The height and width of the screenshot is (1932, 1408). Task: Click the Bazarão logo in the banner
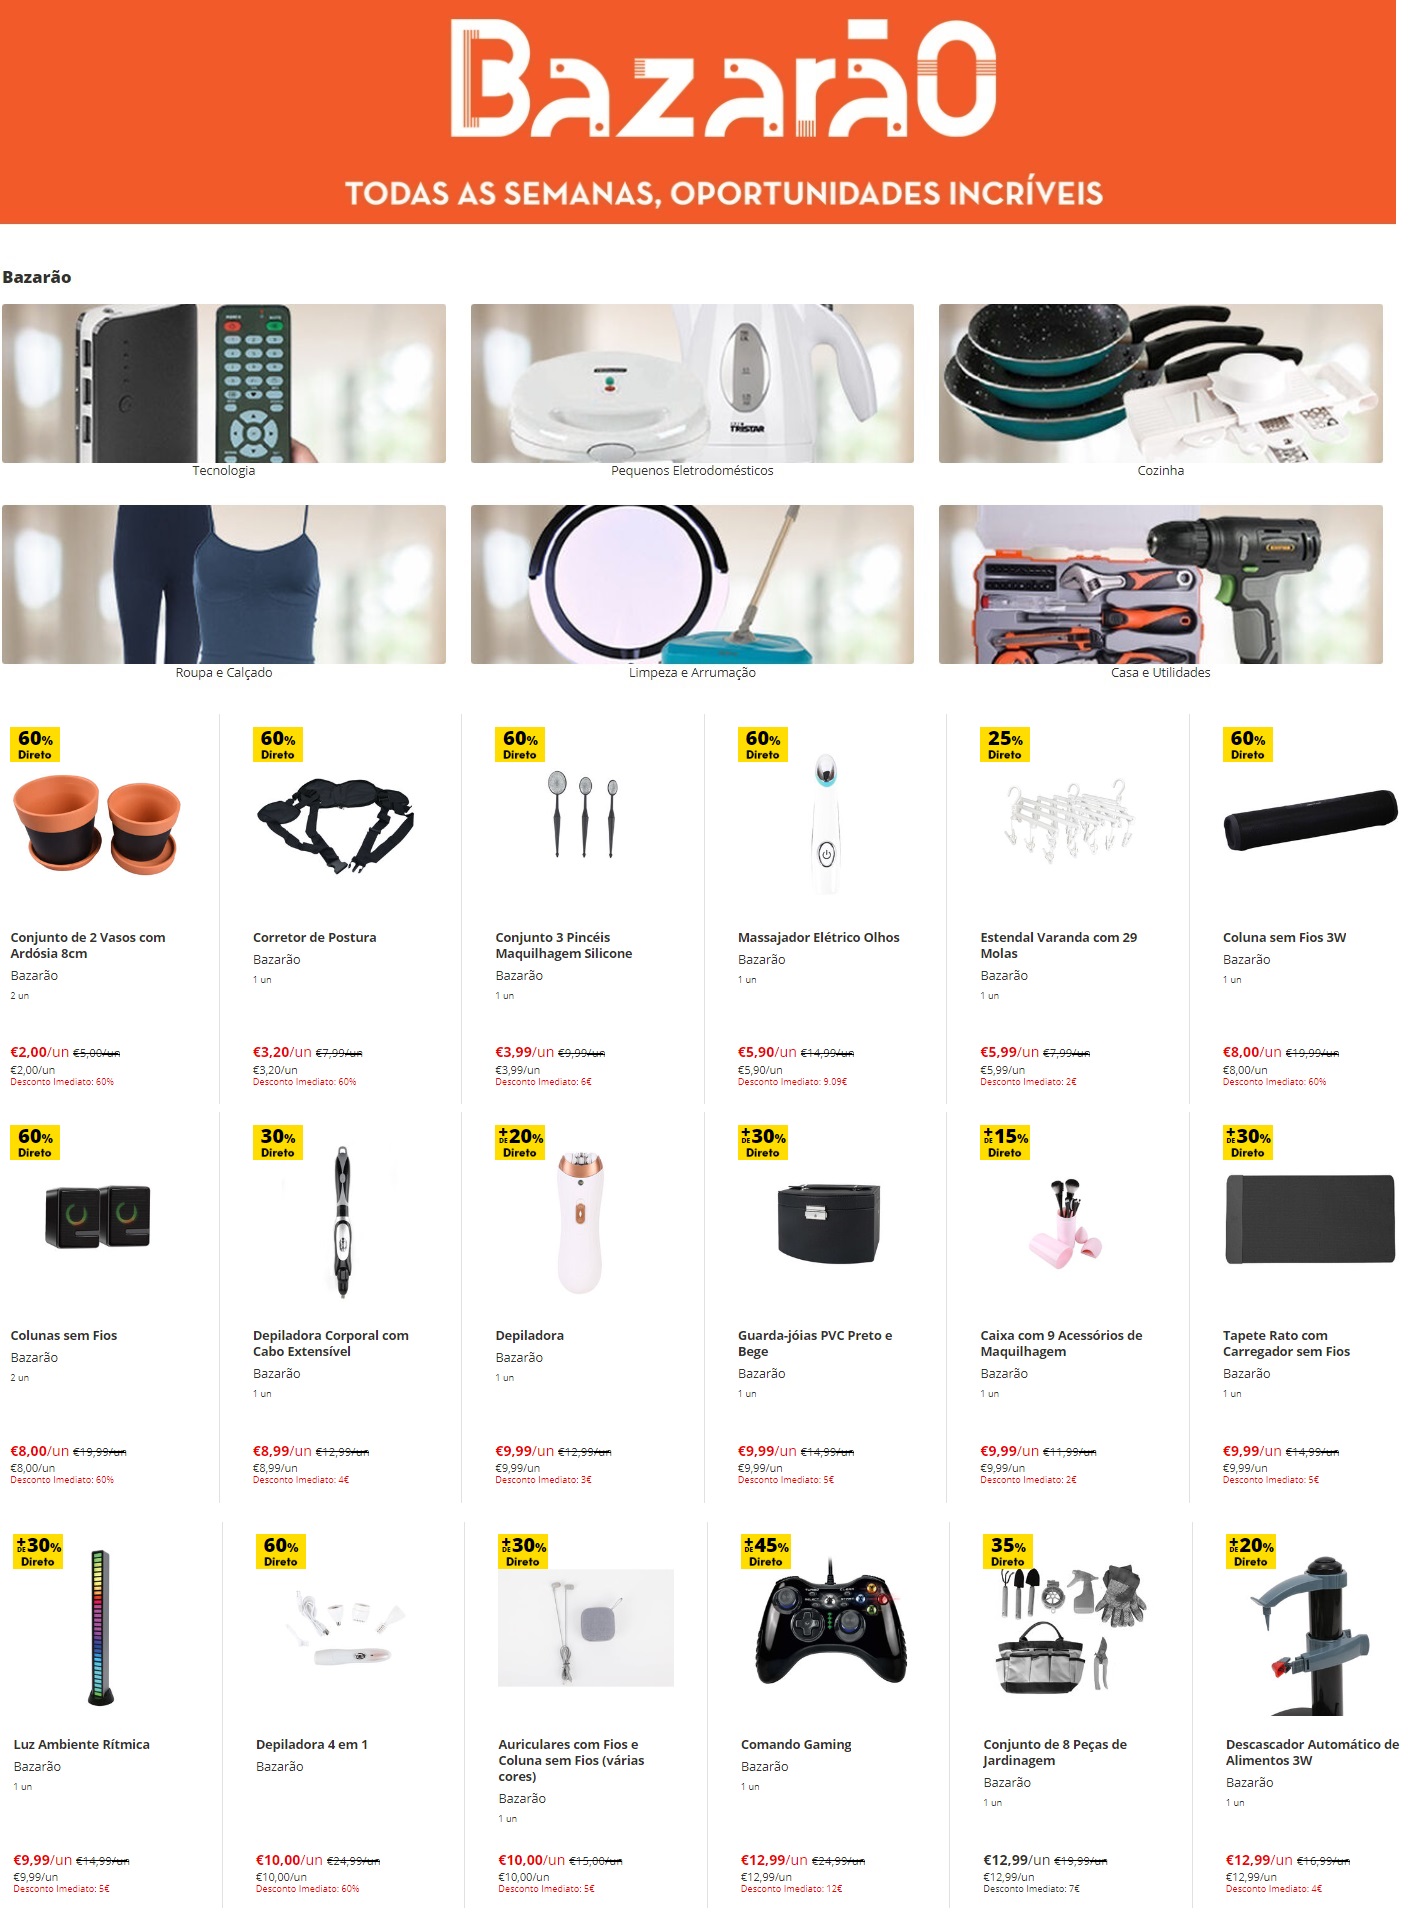[723, 78]
